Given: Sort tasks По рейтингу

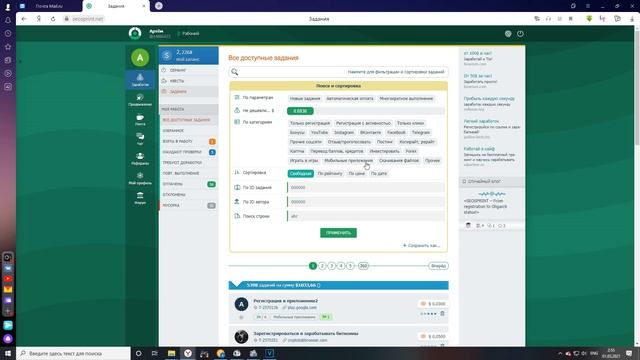Looking at the screenshot, I should pyautogui.click(x=330, y=173).
